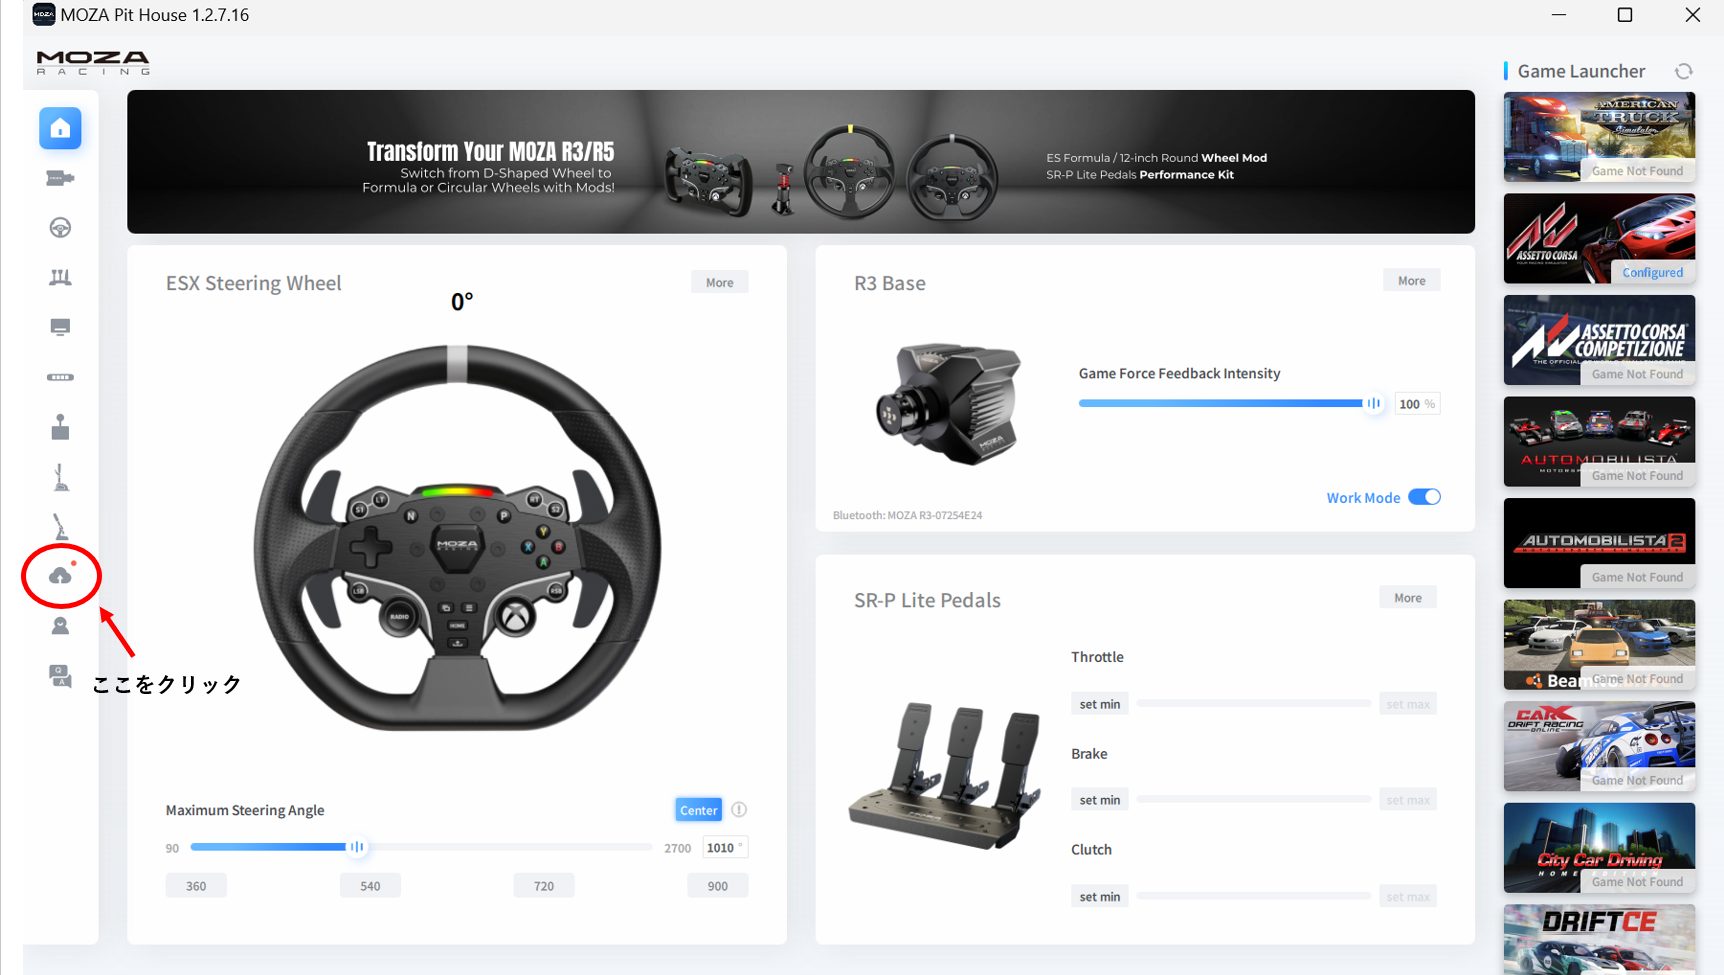Click the info icon beside Center

(x=739, y=810)
